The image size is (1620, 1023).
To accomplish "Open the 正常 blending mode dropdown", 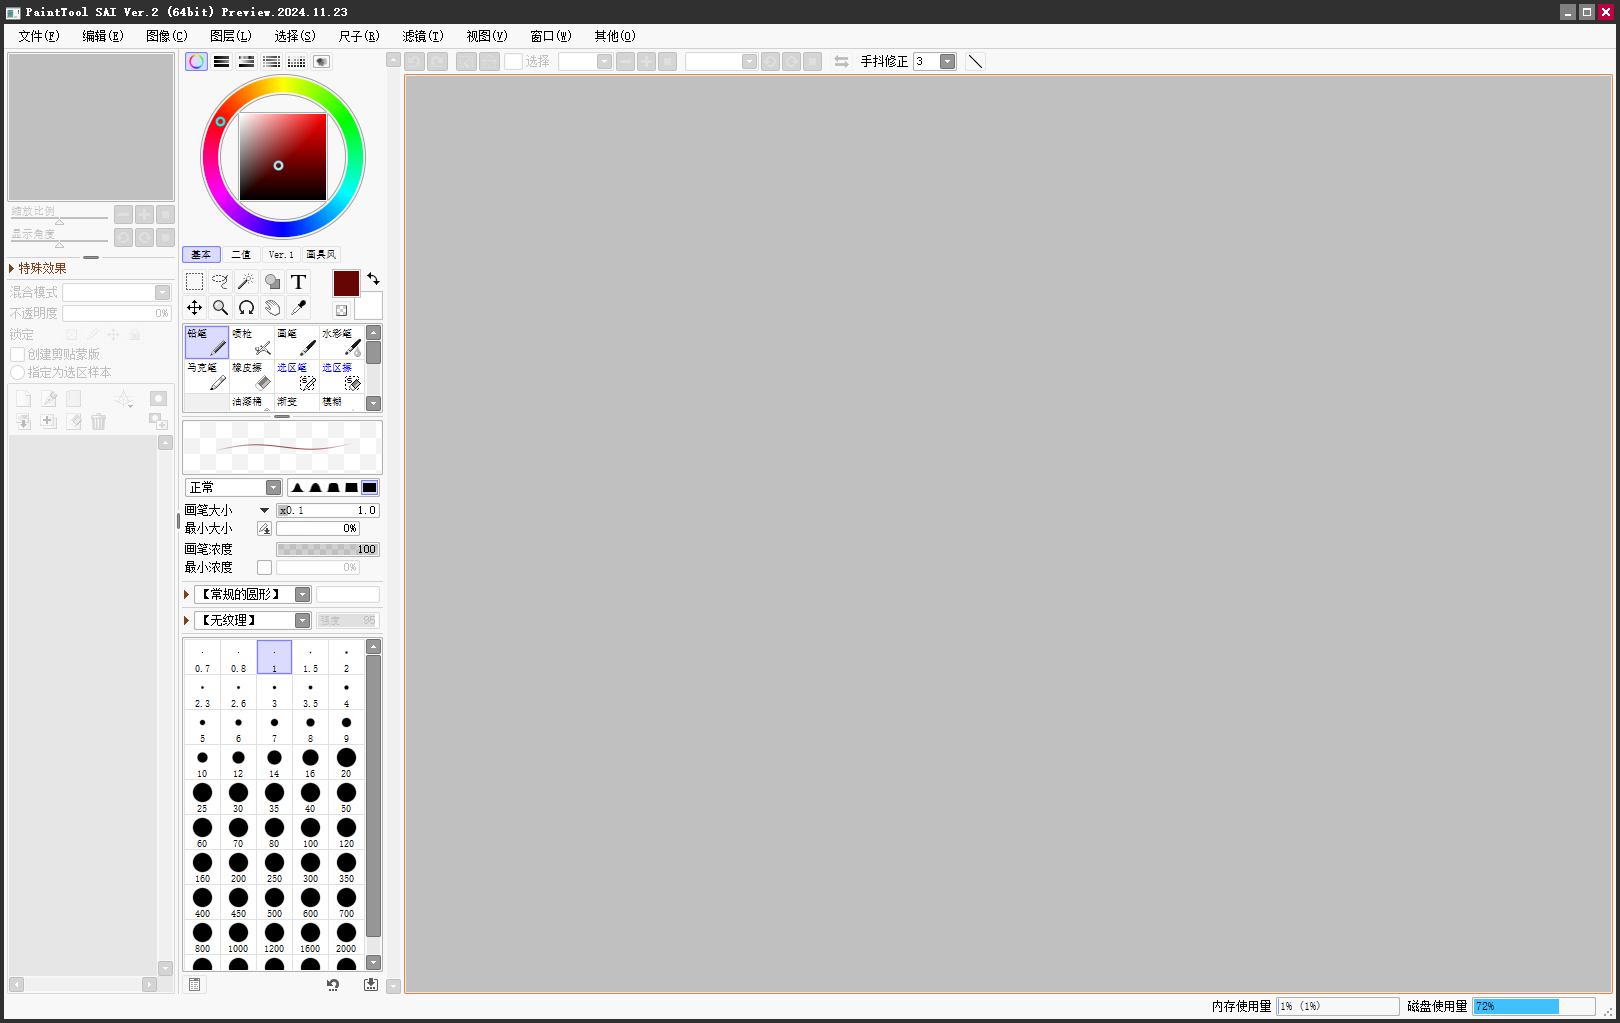I will [233, 488].
